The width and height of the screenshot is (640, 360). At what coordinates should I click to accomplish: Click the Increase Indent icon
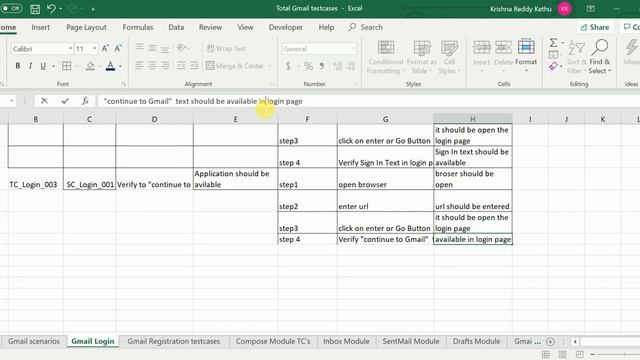(x=194, y=65)
